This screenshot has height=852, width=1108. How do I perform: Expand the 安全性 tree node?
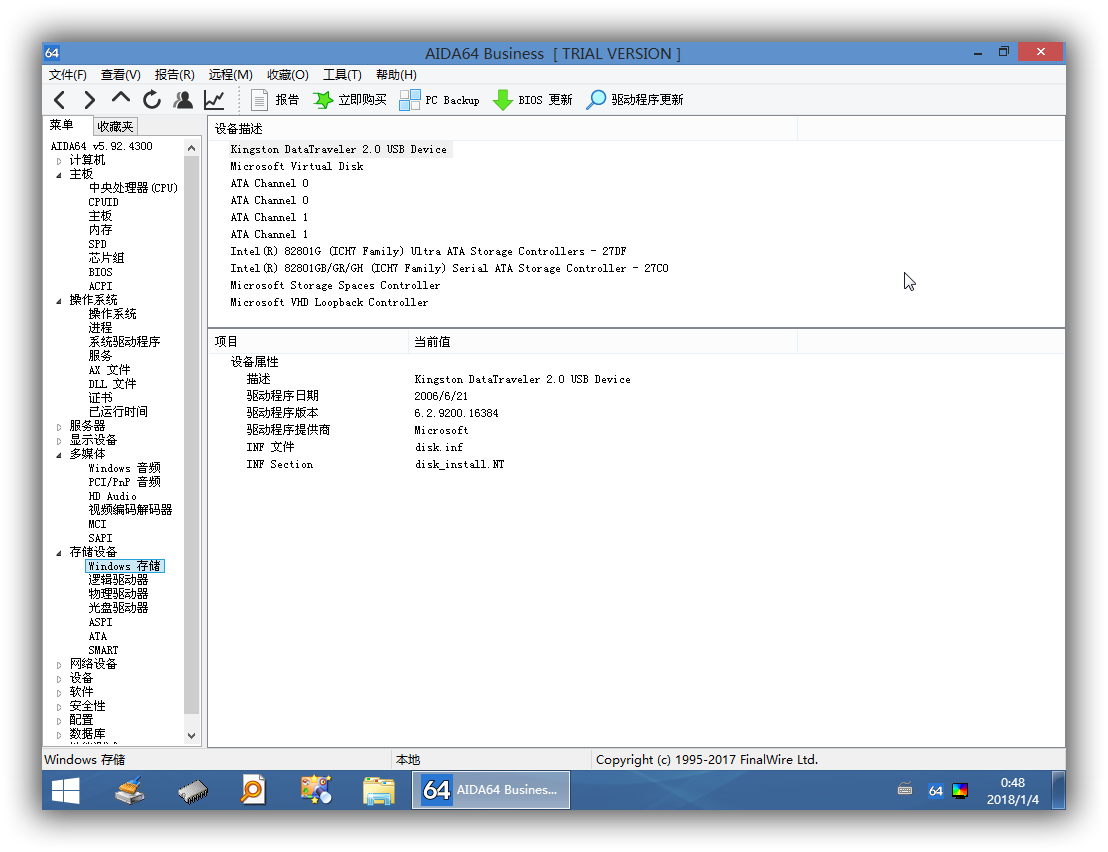59,707
